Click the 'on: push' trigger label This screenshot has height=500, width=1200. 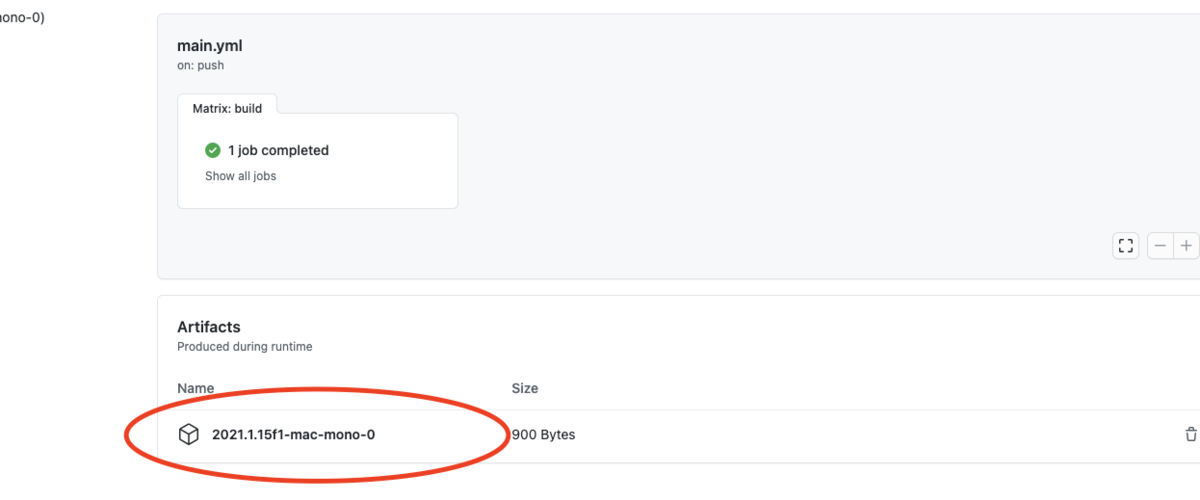click(200, 66)
